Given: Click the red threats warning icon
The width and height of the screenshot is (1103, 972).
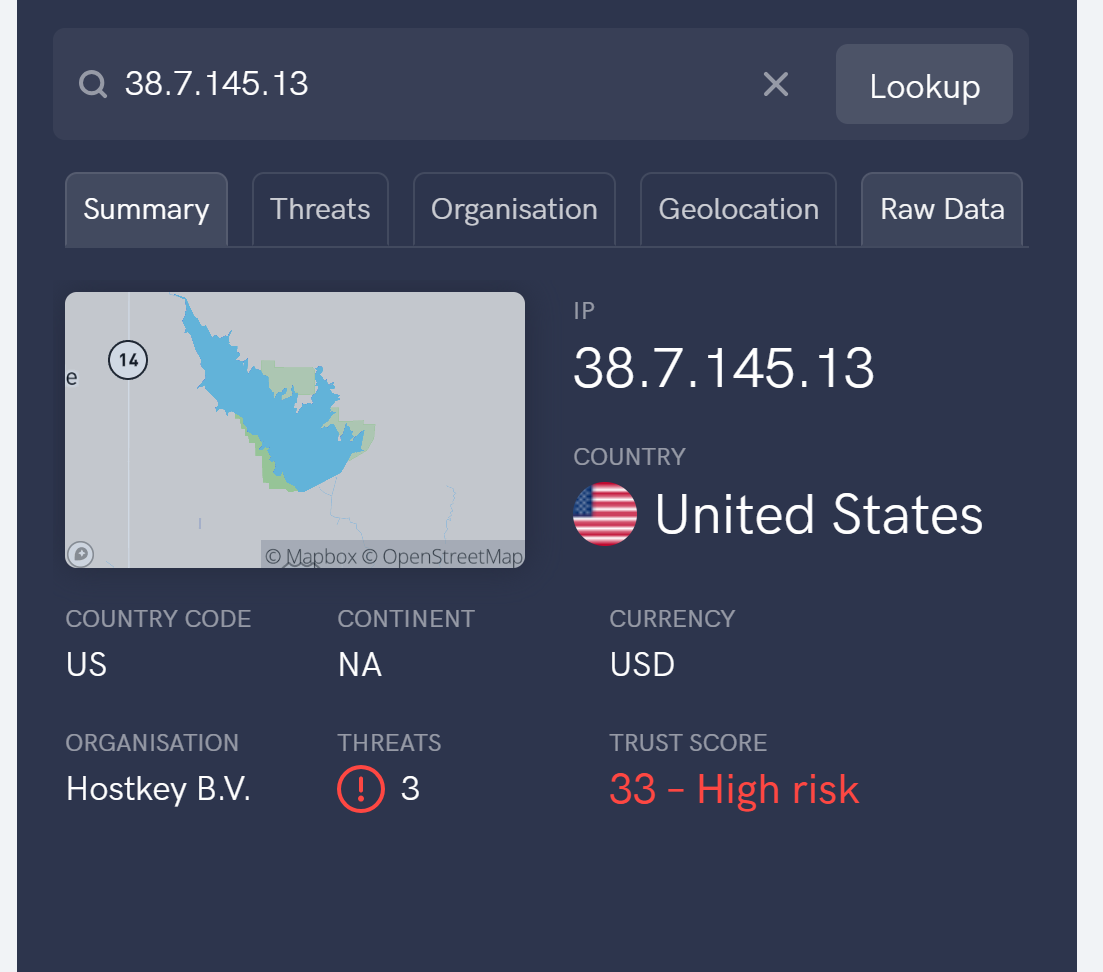Looking at the screenshot, I should coord(361,789).
